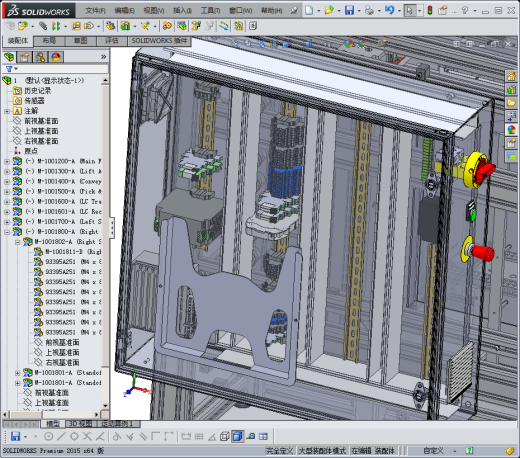Click the feature tree vertical scrollbar down arrow
Image resolution: width=520 pixels, height=458 pixels.
[105, 406]
